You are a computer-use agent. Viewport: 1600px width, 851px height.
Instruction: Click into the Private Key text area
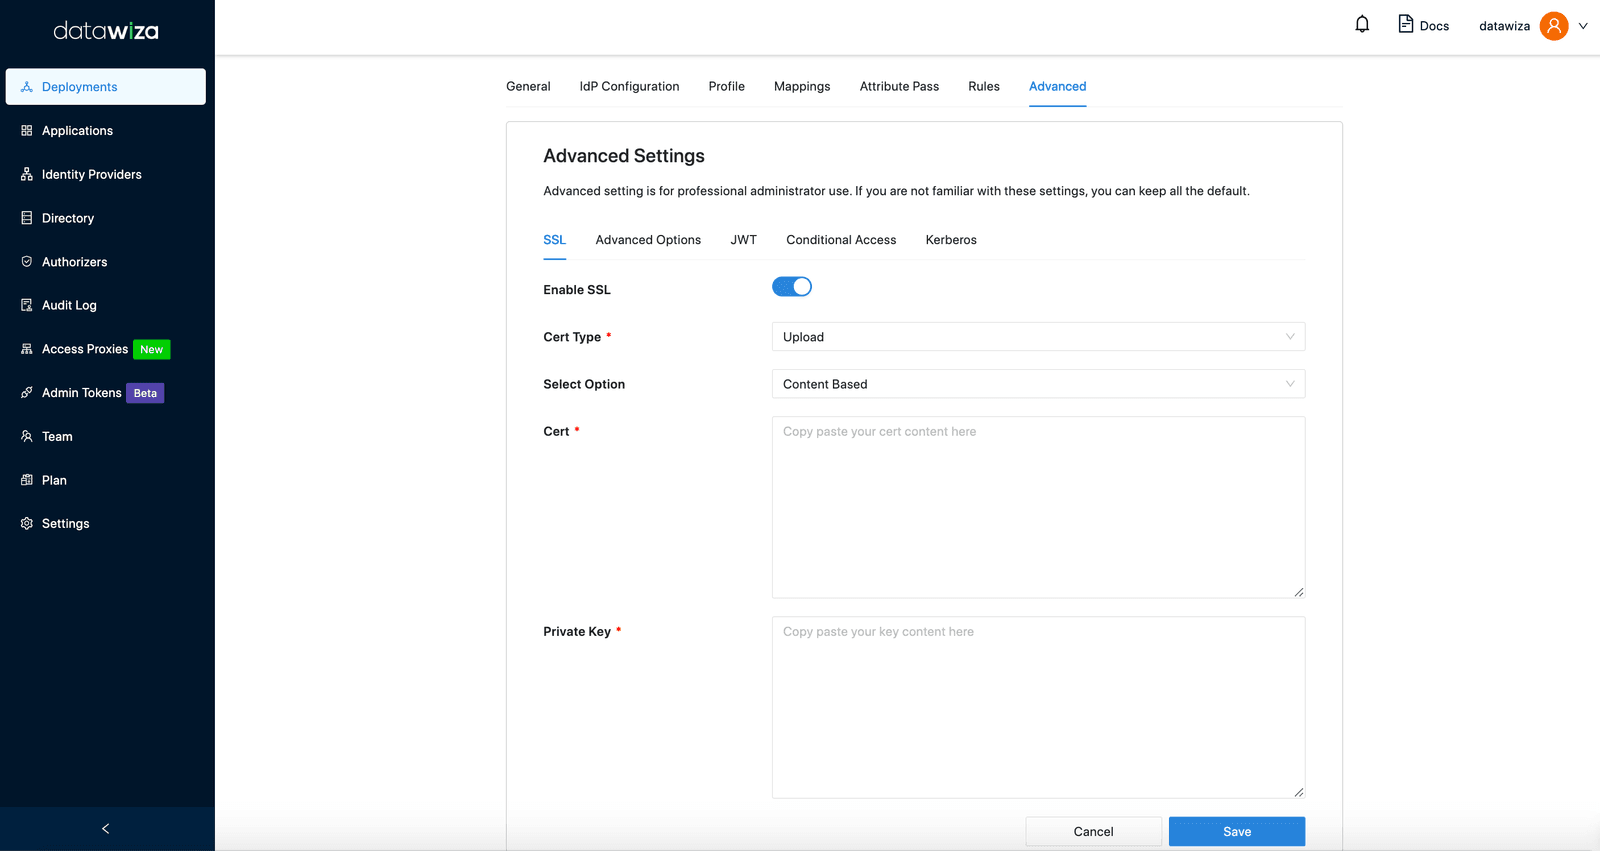[x=1038, y=707]
